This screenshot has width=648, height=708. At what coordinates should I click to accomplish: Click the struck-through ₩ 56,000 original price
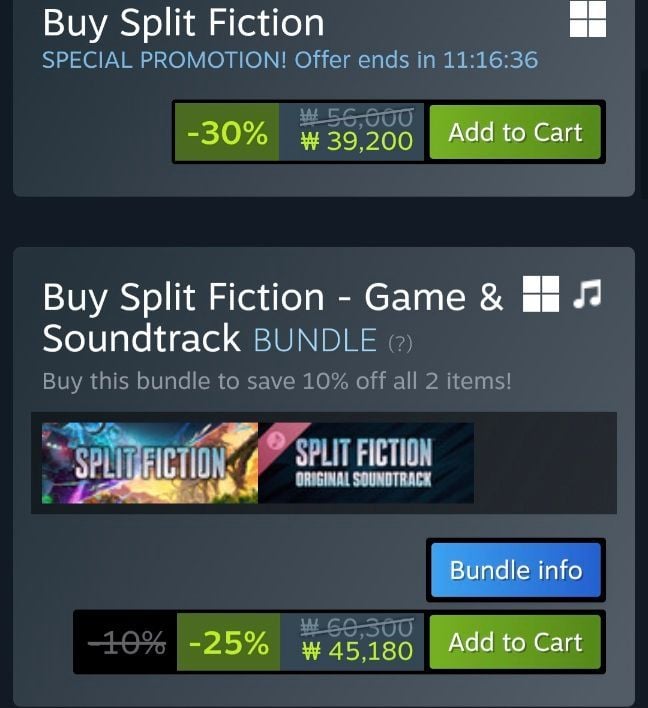point(356,117)
